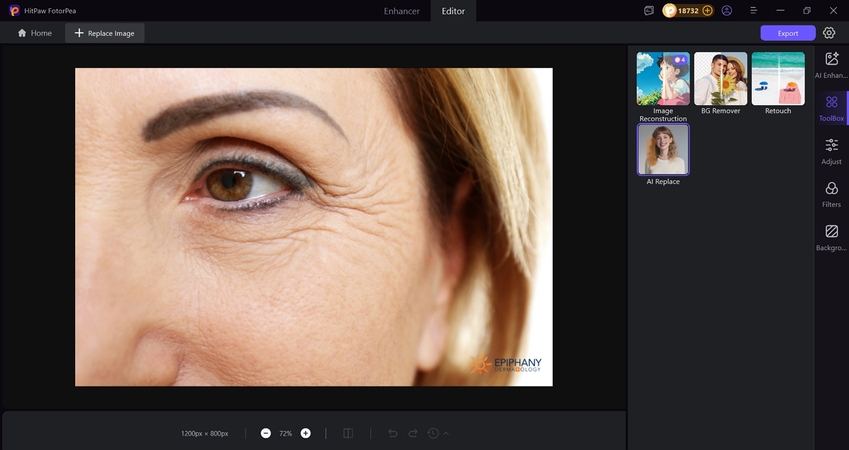Click the Replace Image button

click(106, 33)
